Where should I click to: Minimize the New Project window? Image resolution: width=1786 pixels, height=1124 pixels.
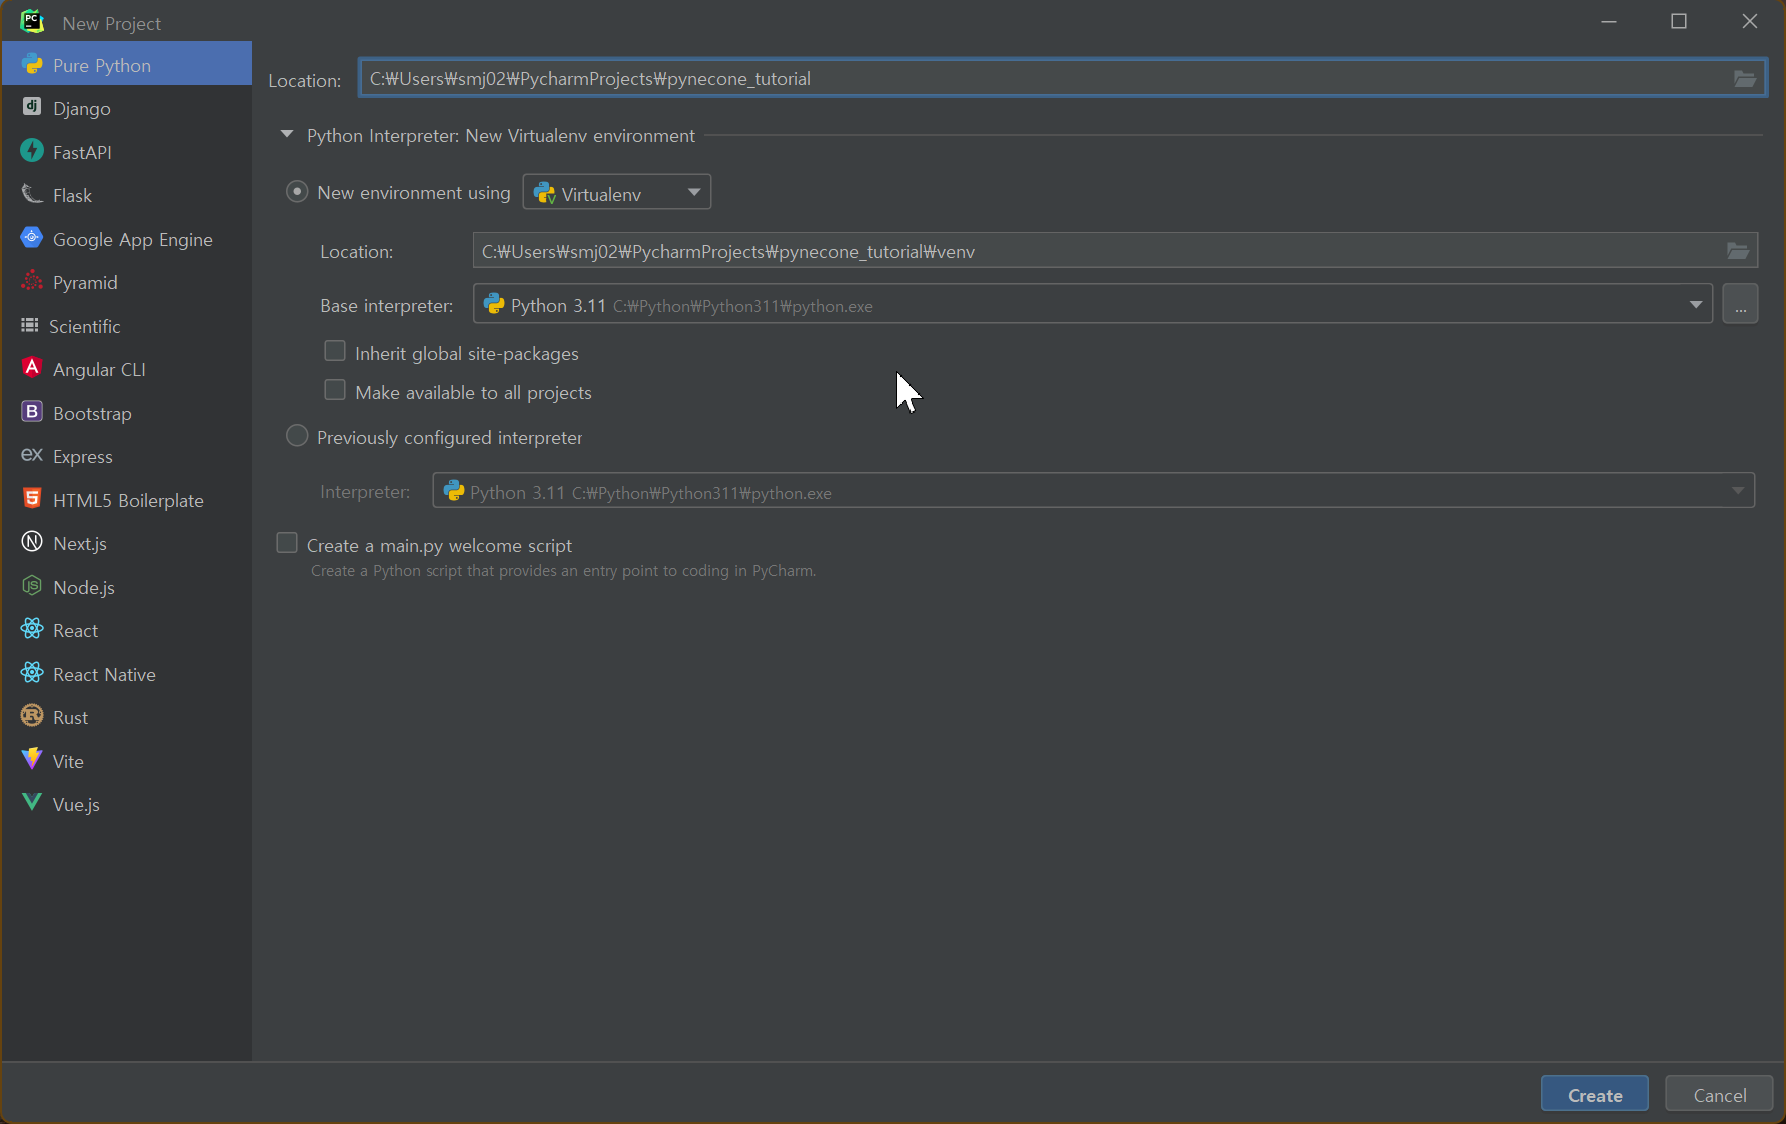pos(1609,21)
